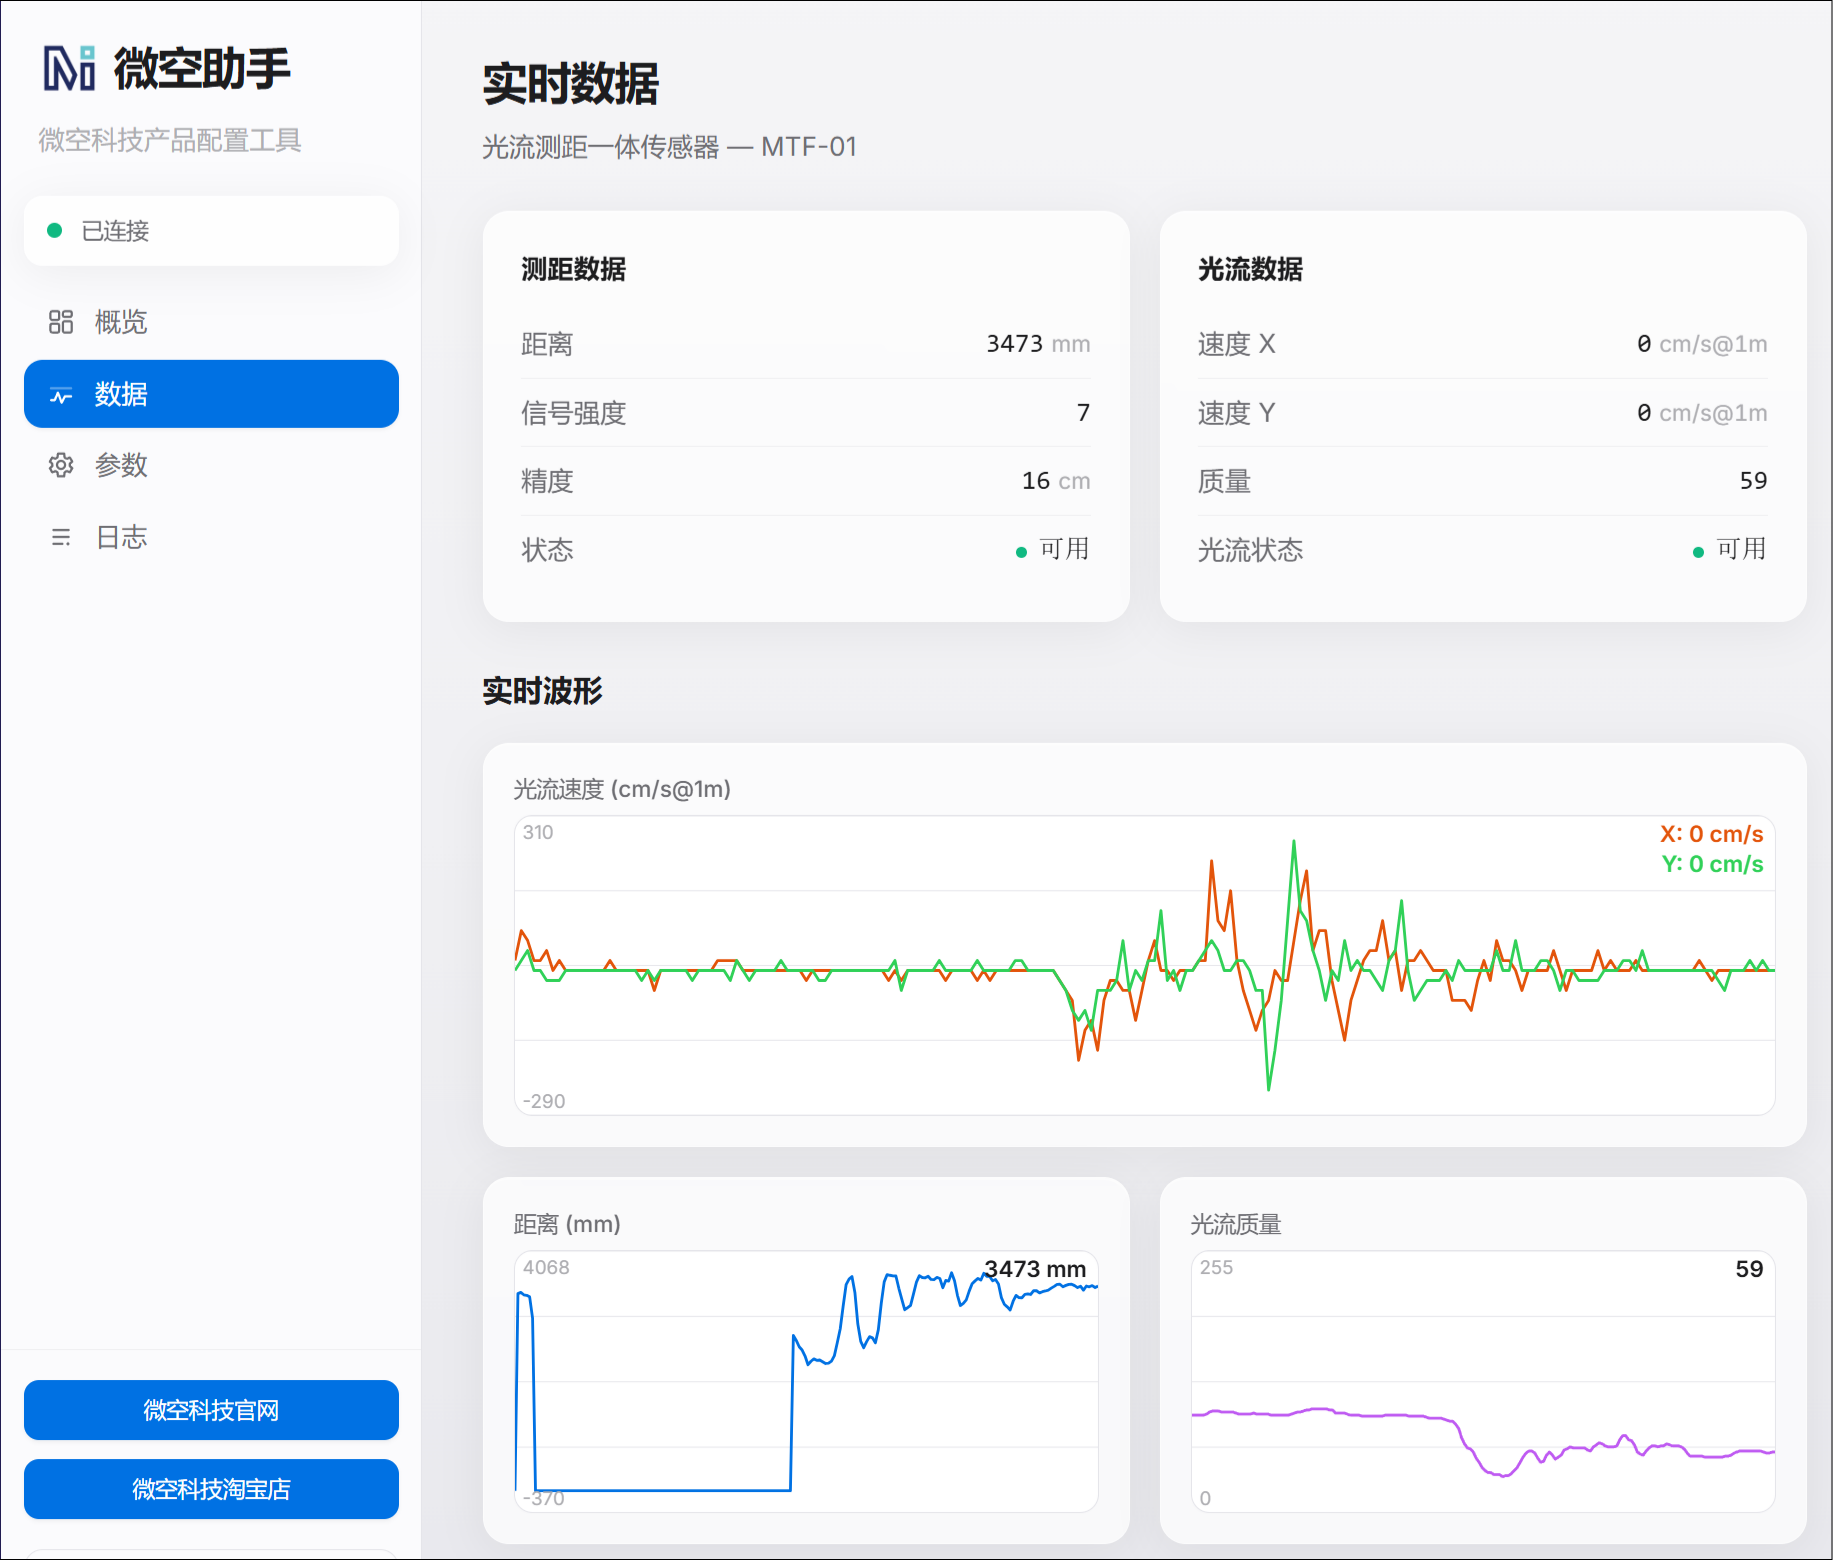
Task: Click the Y: 0 cm/s legend label
Action: click(x=1712, y=864)
